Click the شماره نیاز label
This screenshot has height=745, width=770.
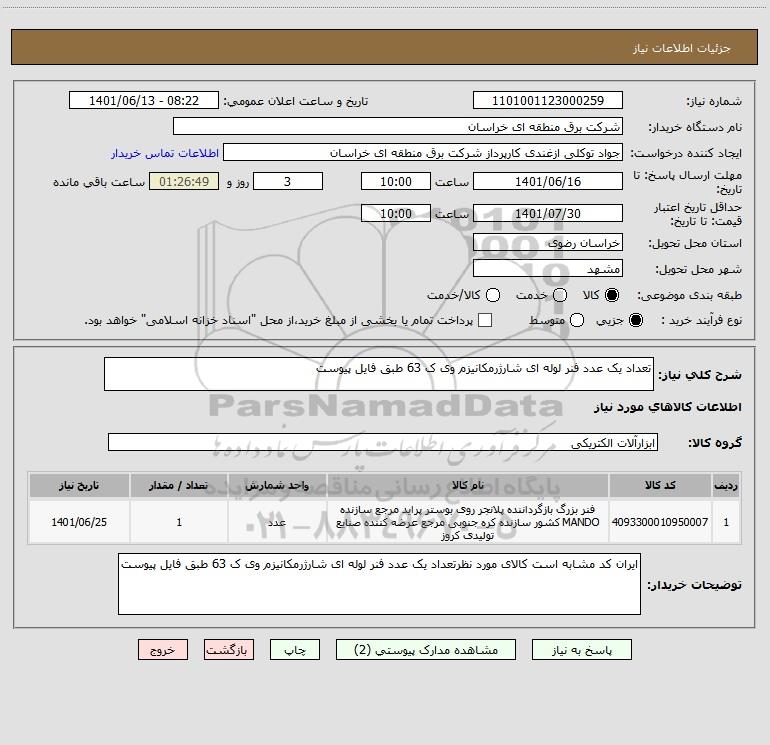coord(714,101)
